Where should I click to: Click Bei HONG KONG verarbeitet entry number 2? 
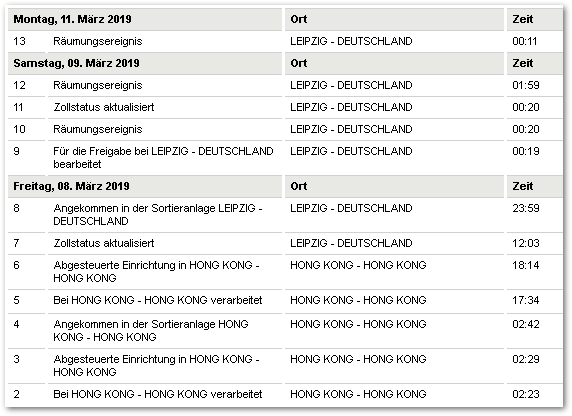[158, 394]
